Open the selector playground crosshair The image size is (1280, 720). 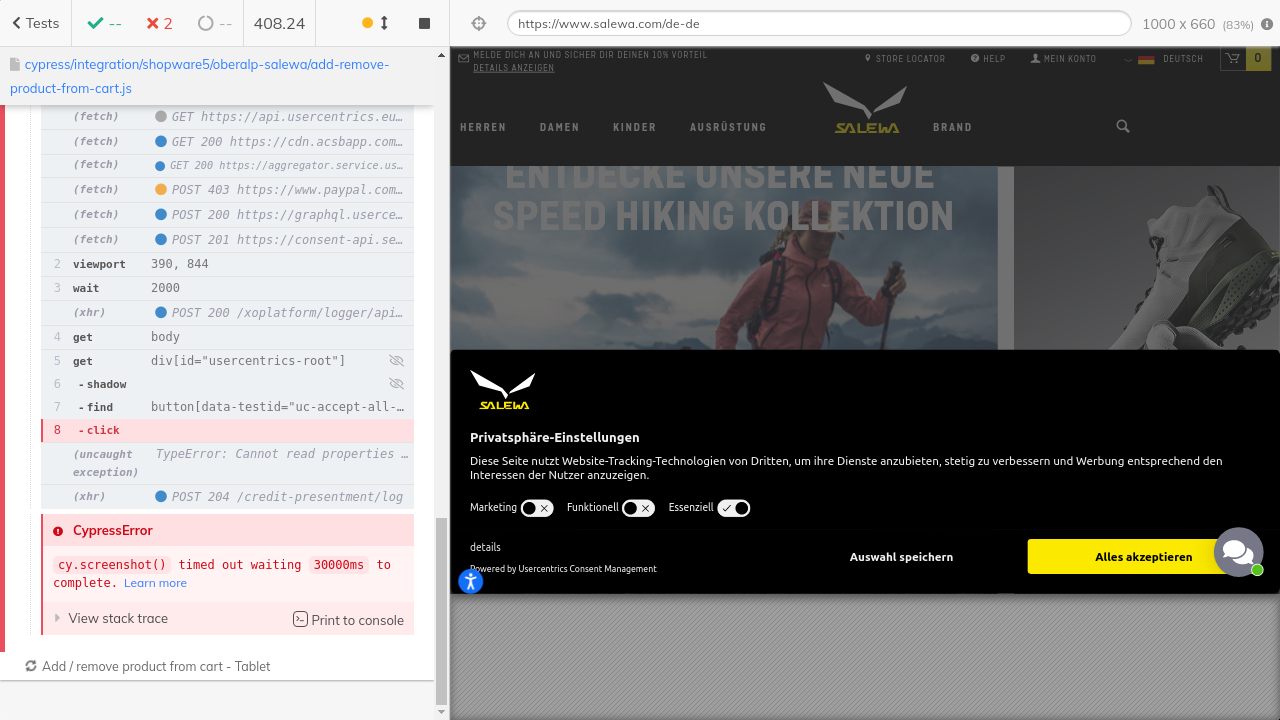[x=478, y=24]
